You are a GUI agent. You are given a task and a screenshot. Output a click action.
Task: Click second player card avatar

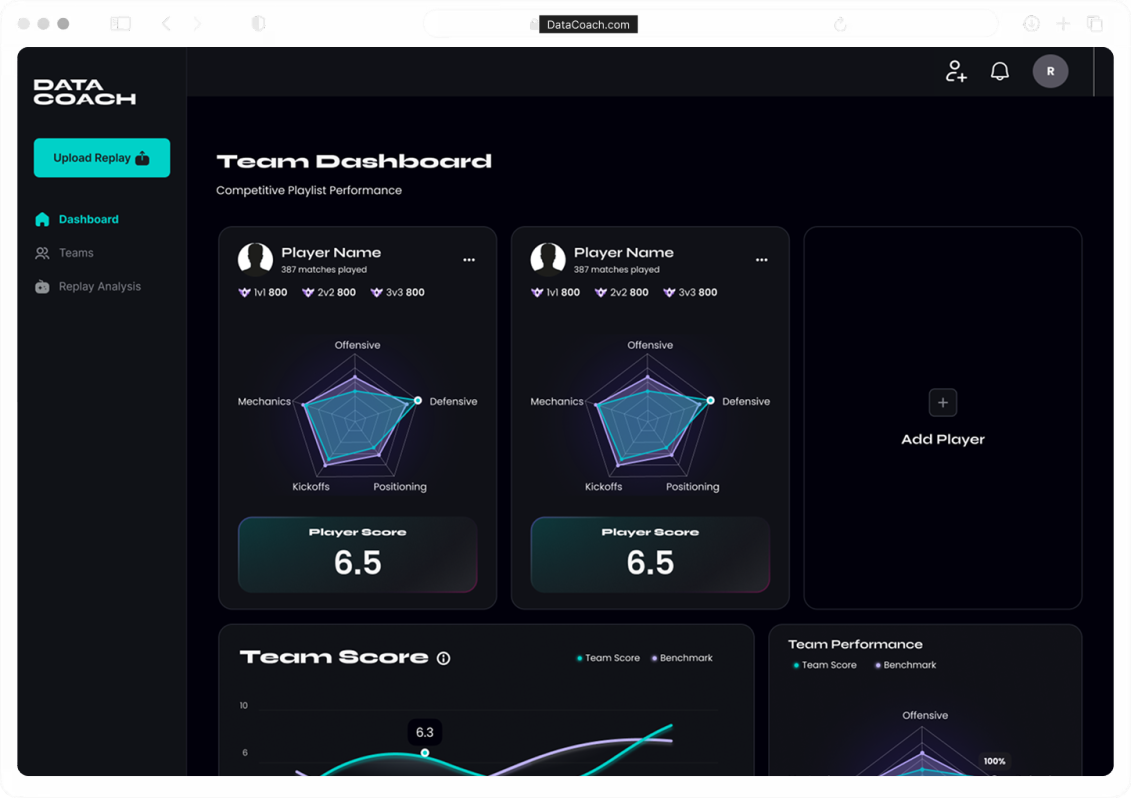coord(548,260)
